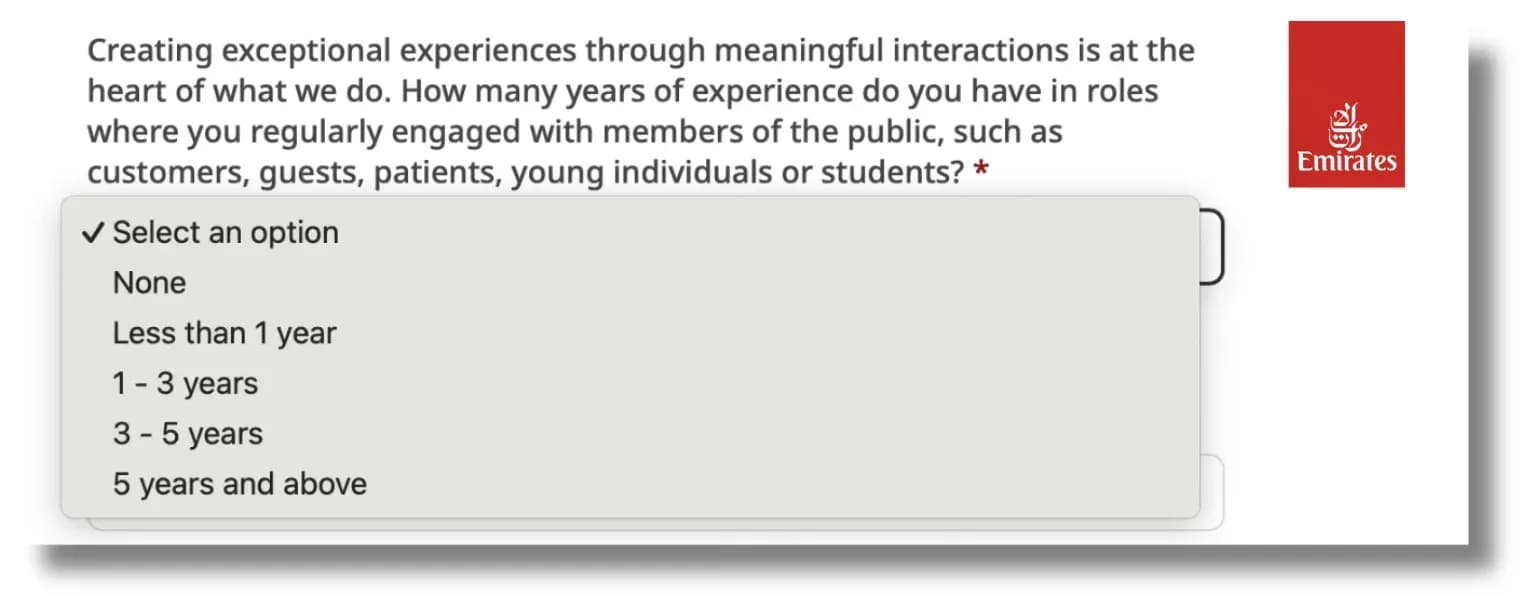Pick the "Less than 1 year" option
The height and width of the screenshot is (594, 1530).
224,333
